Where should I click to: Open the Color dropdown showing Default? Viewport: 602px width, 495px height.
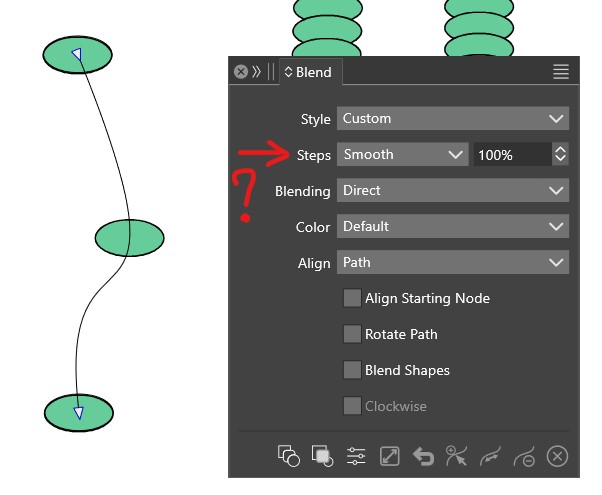tap(453, 226)
